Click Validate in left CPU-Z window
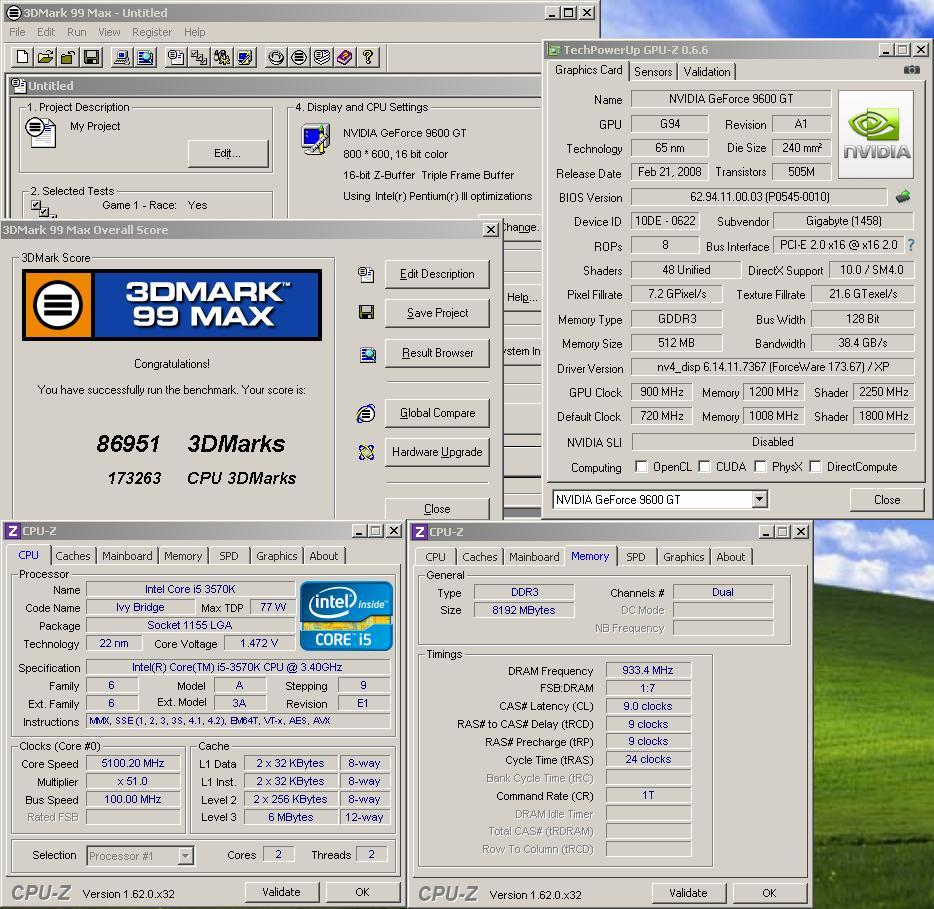This screenshot has width=934, height=909. (x=281, y=892)
